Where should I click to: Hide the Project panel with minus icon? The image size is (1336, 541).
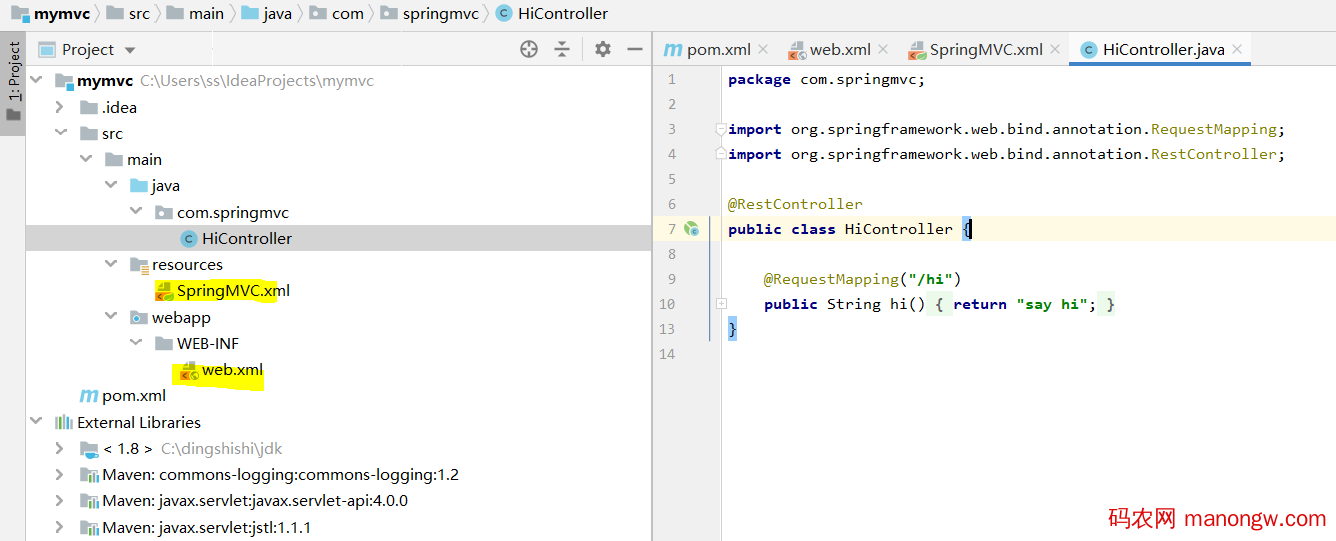pyautogui.click(x=635, y=49)
